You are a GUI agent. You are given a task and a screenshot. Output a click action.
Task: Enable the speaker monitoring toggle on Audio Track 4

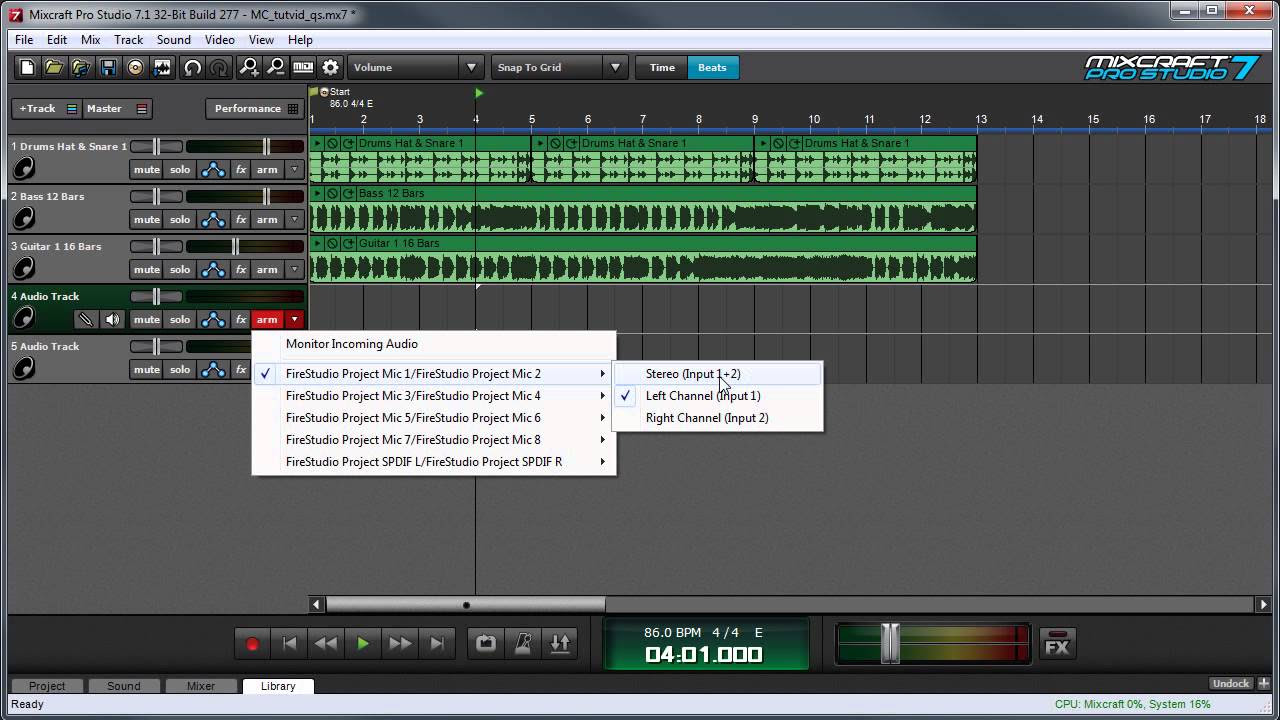[x=112, y=319]
